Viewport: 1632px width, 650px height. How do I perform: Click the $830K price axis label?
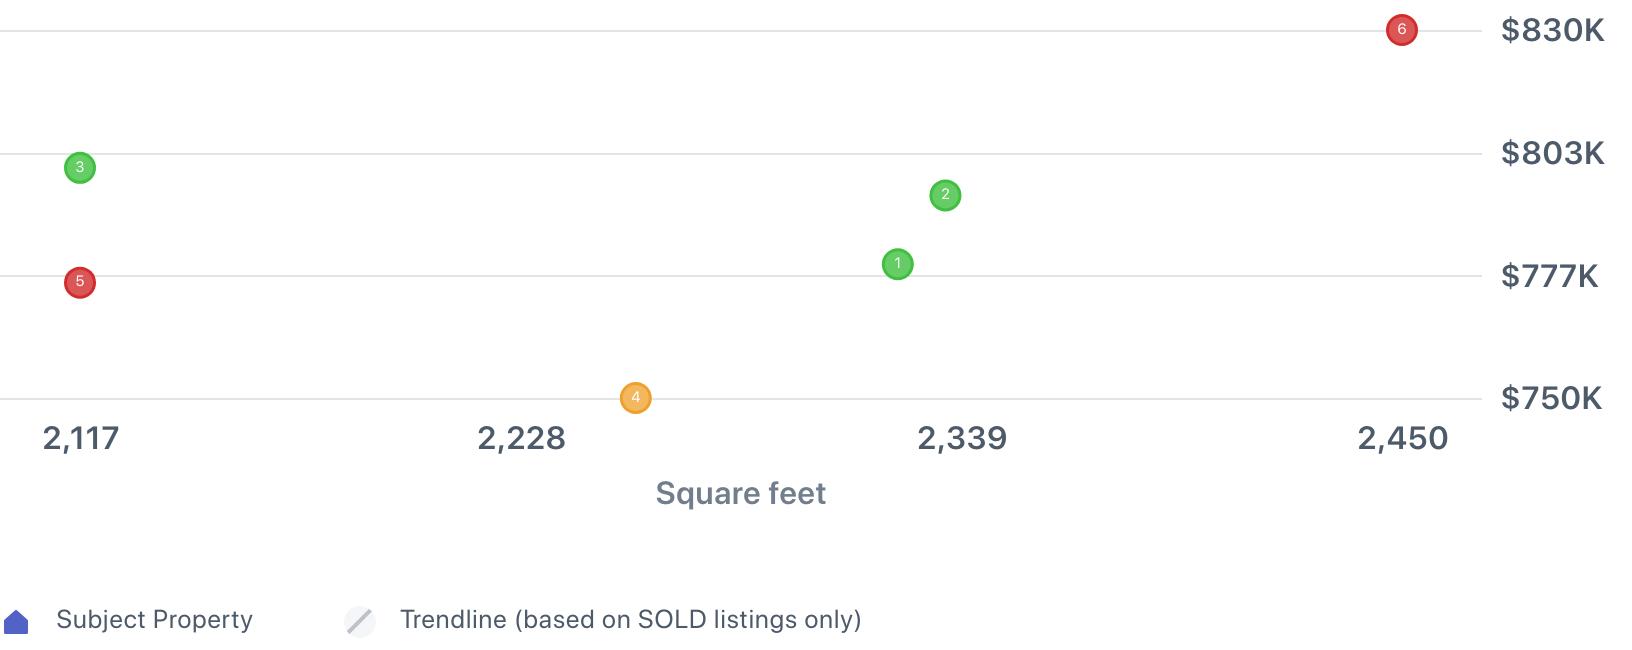click(1552, 31)
